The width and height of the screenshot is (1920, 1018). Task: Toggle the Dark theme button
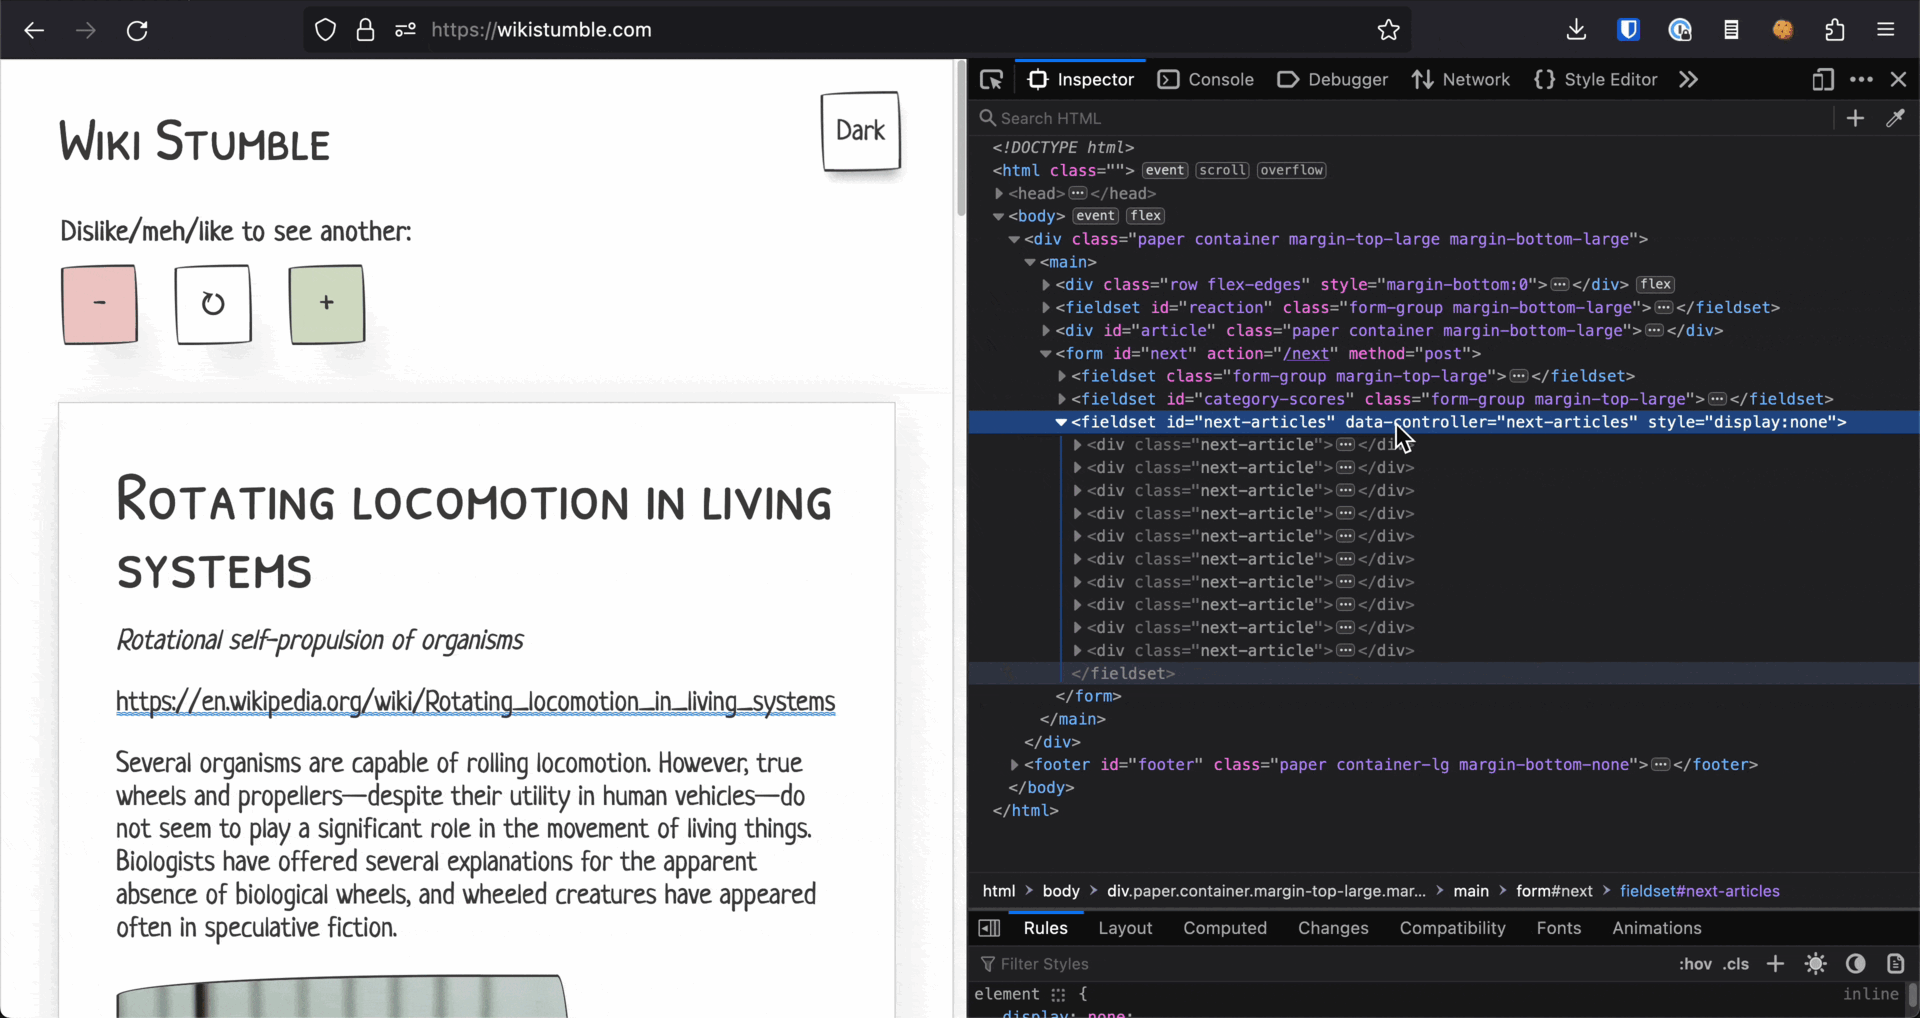(860, 131)
